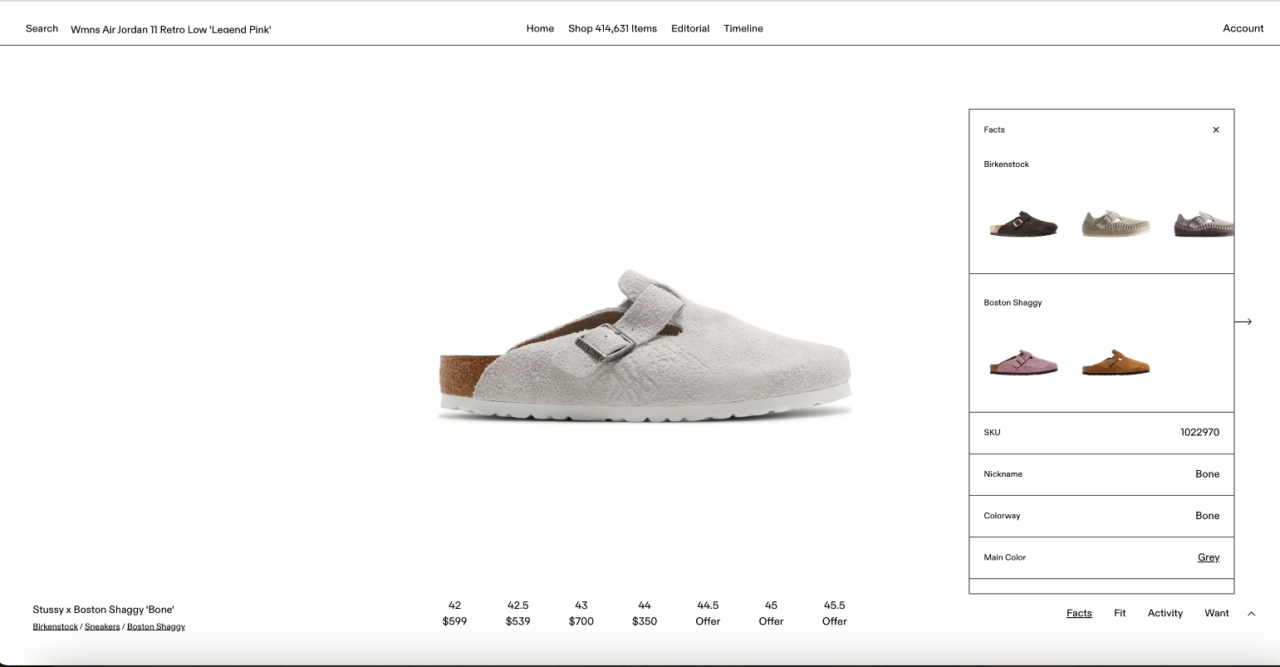Open Shop 414,631 Items
Image resolution: width=1280 pixels, height=667 pixels.
coord(613,29)
